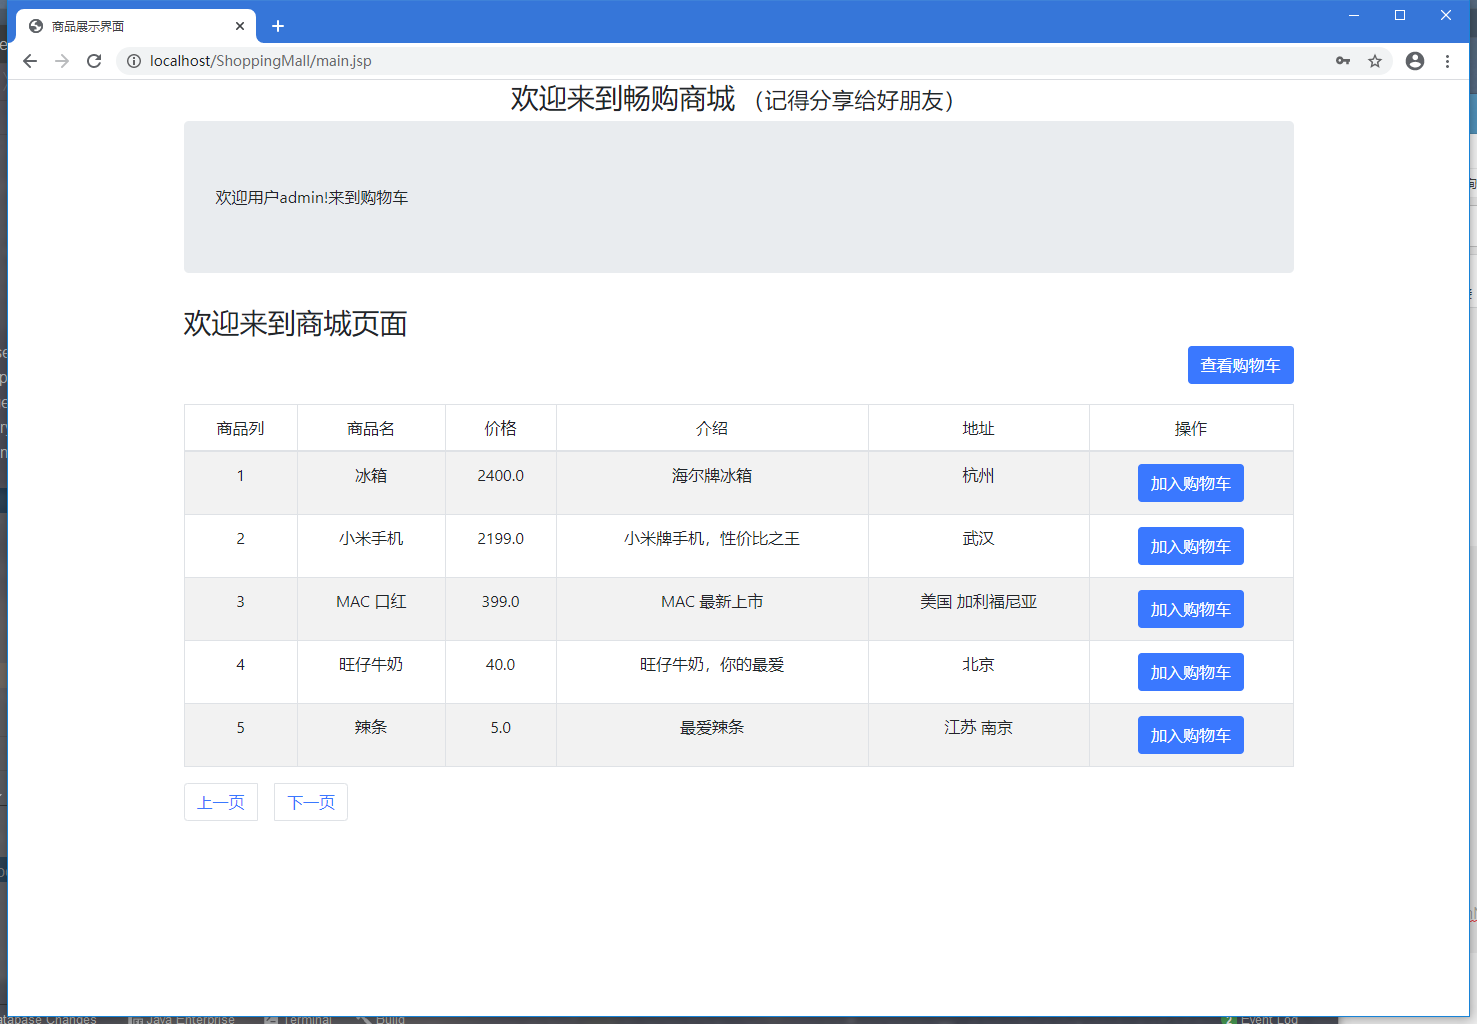Image resolution: width=1477 pixels, height=1024 pixels.
Task: Click the browser forward arrow
Action: (x=62, y=61)
